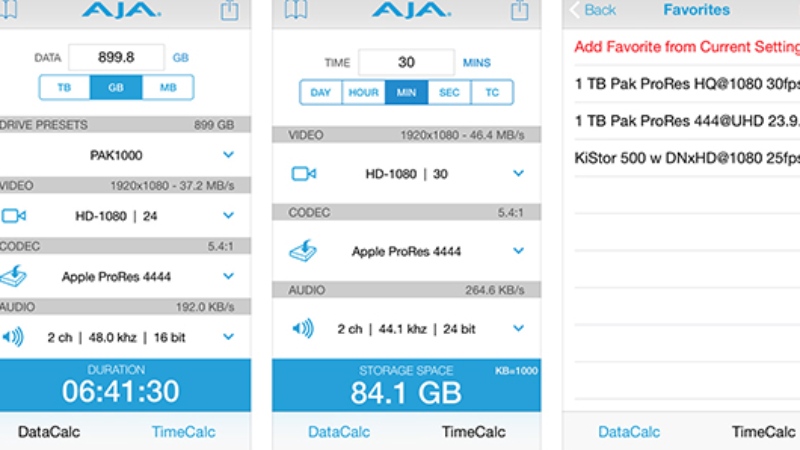Tap the camera icon beside HD-1080 | 30

point(304,174)
